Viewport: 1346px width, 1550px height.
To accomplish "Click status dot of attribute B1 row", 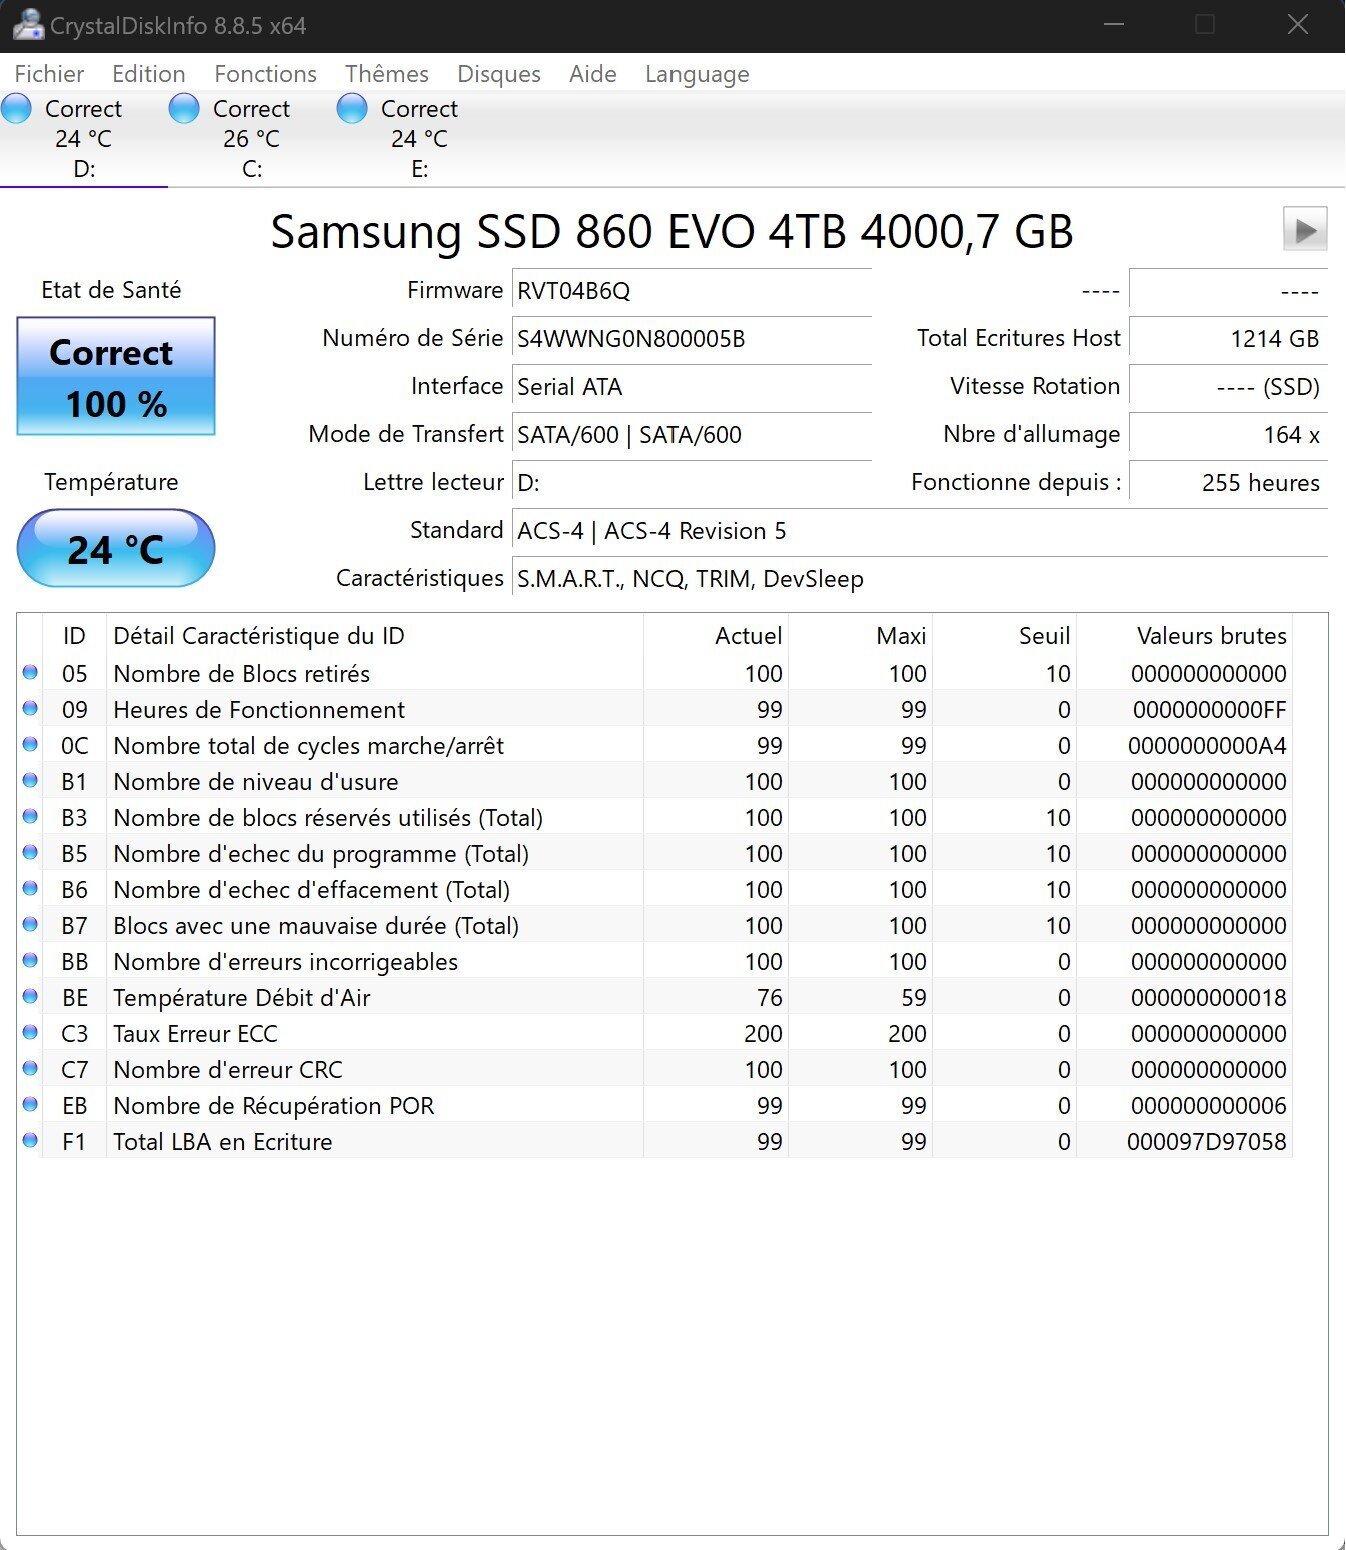I will coord(30,780).
